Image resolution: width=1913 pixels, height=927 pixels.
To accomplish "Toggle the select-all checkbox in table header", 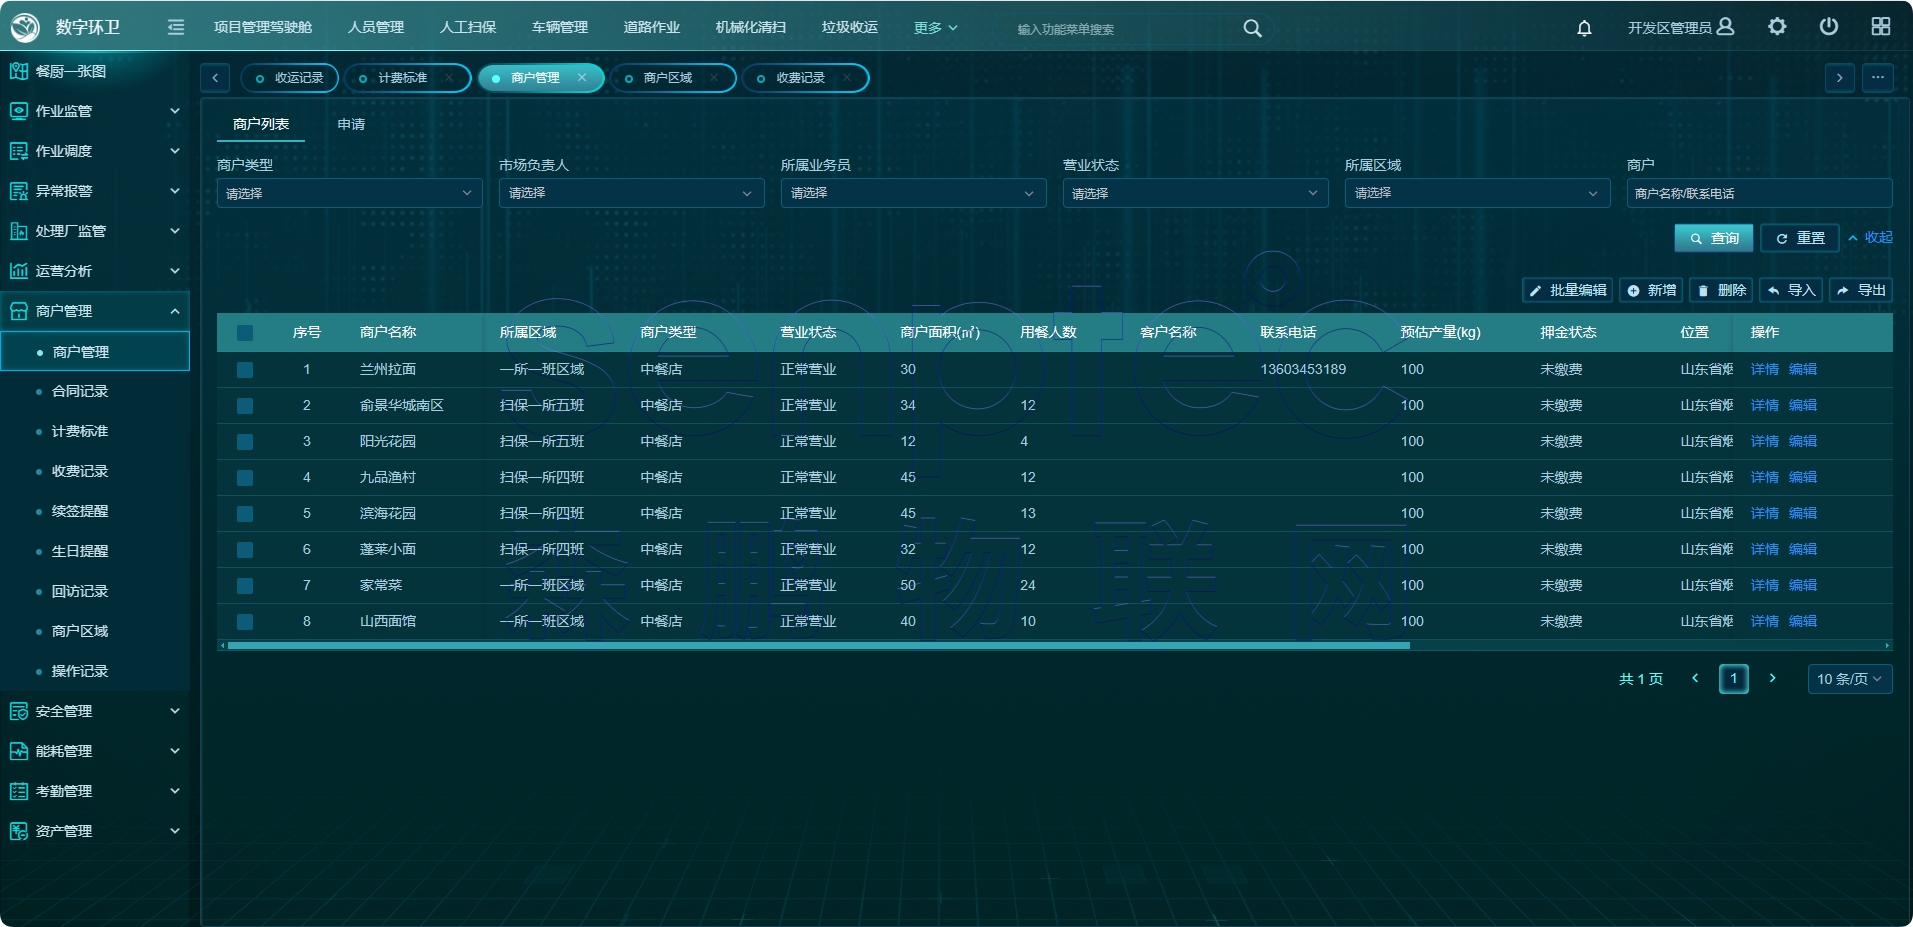I will pyautogui.click(x=245, y=333).
